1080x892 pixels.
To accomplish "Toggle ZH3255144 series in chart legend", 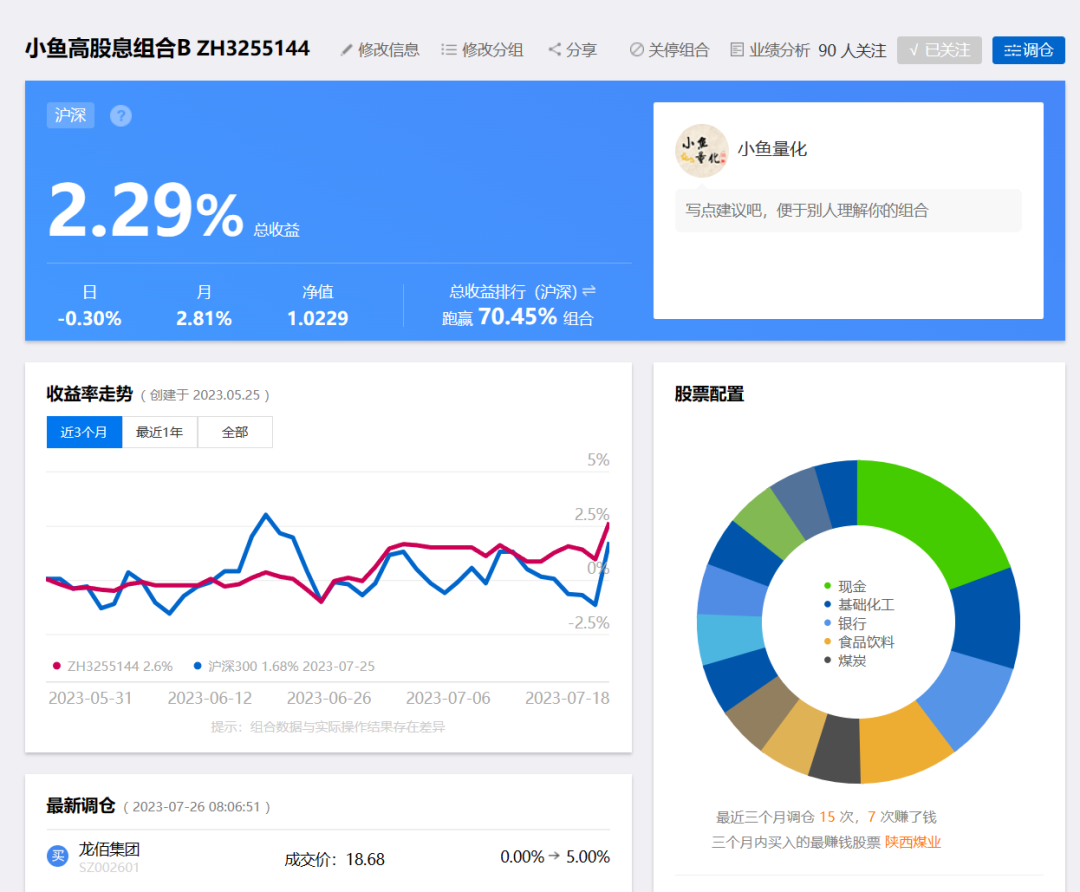I will click(x=112, y=666).
